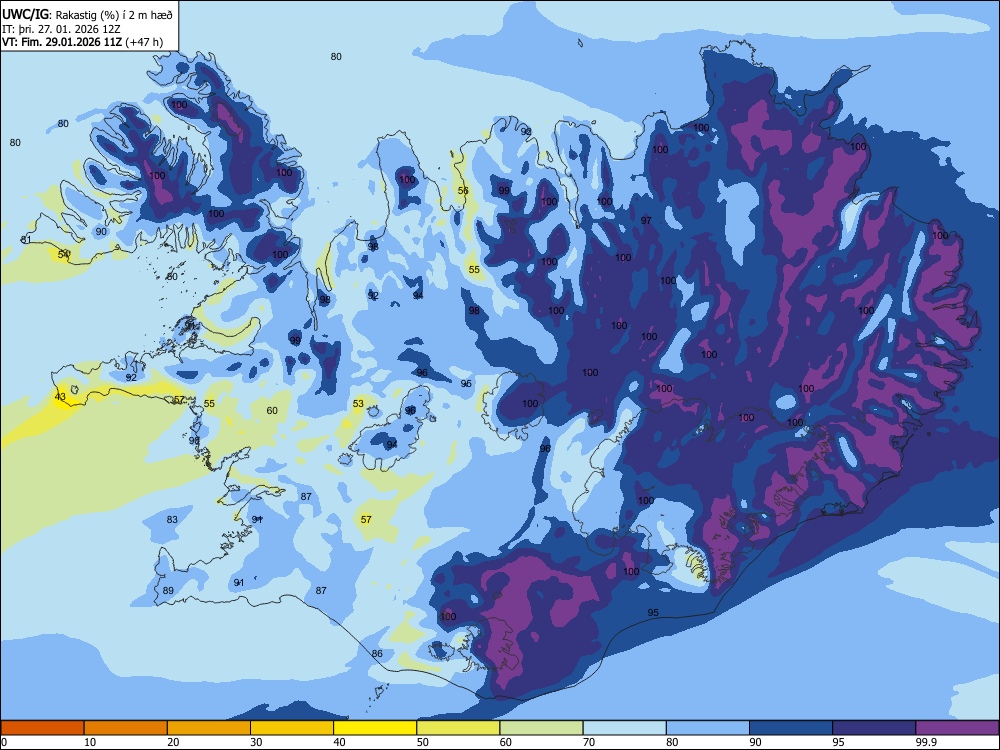Click the title 'Rakastig (%) í 2 m hæð'
Viewport: 1000px width, 750px height.
coord(114,15)
